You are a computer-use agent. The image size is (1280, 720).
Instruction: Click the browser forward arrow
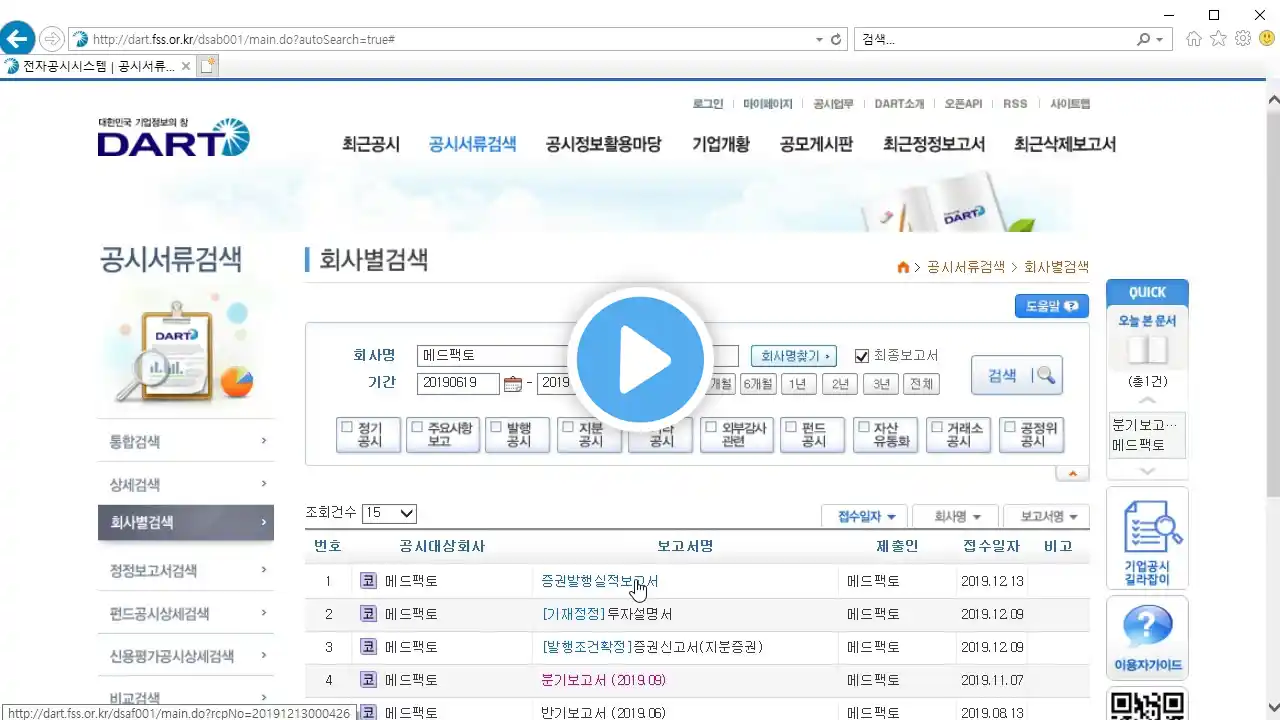coord(51,39)
